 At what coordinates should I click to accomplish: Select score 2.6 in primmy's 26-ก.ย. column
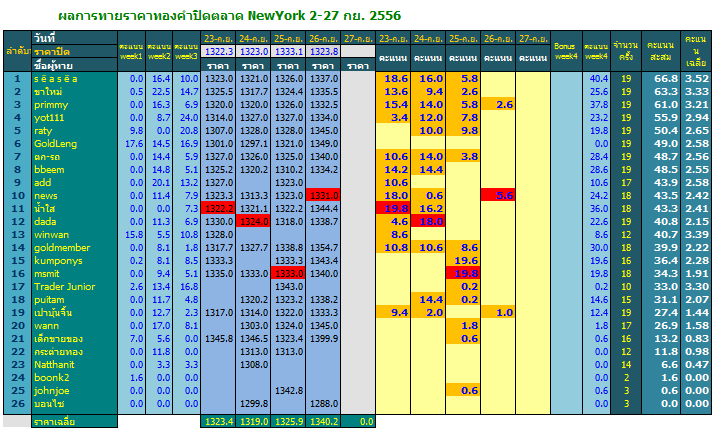tap(498, 105)
